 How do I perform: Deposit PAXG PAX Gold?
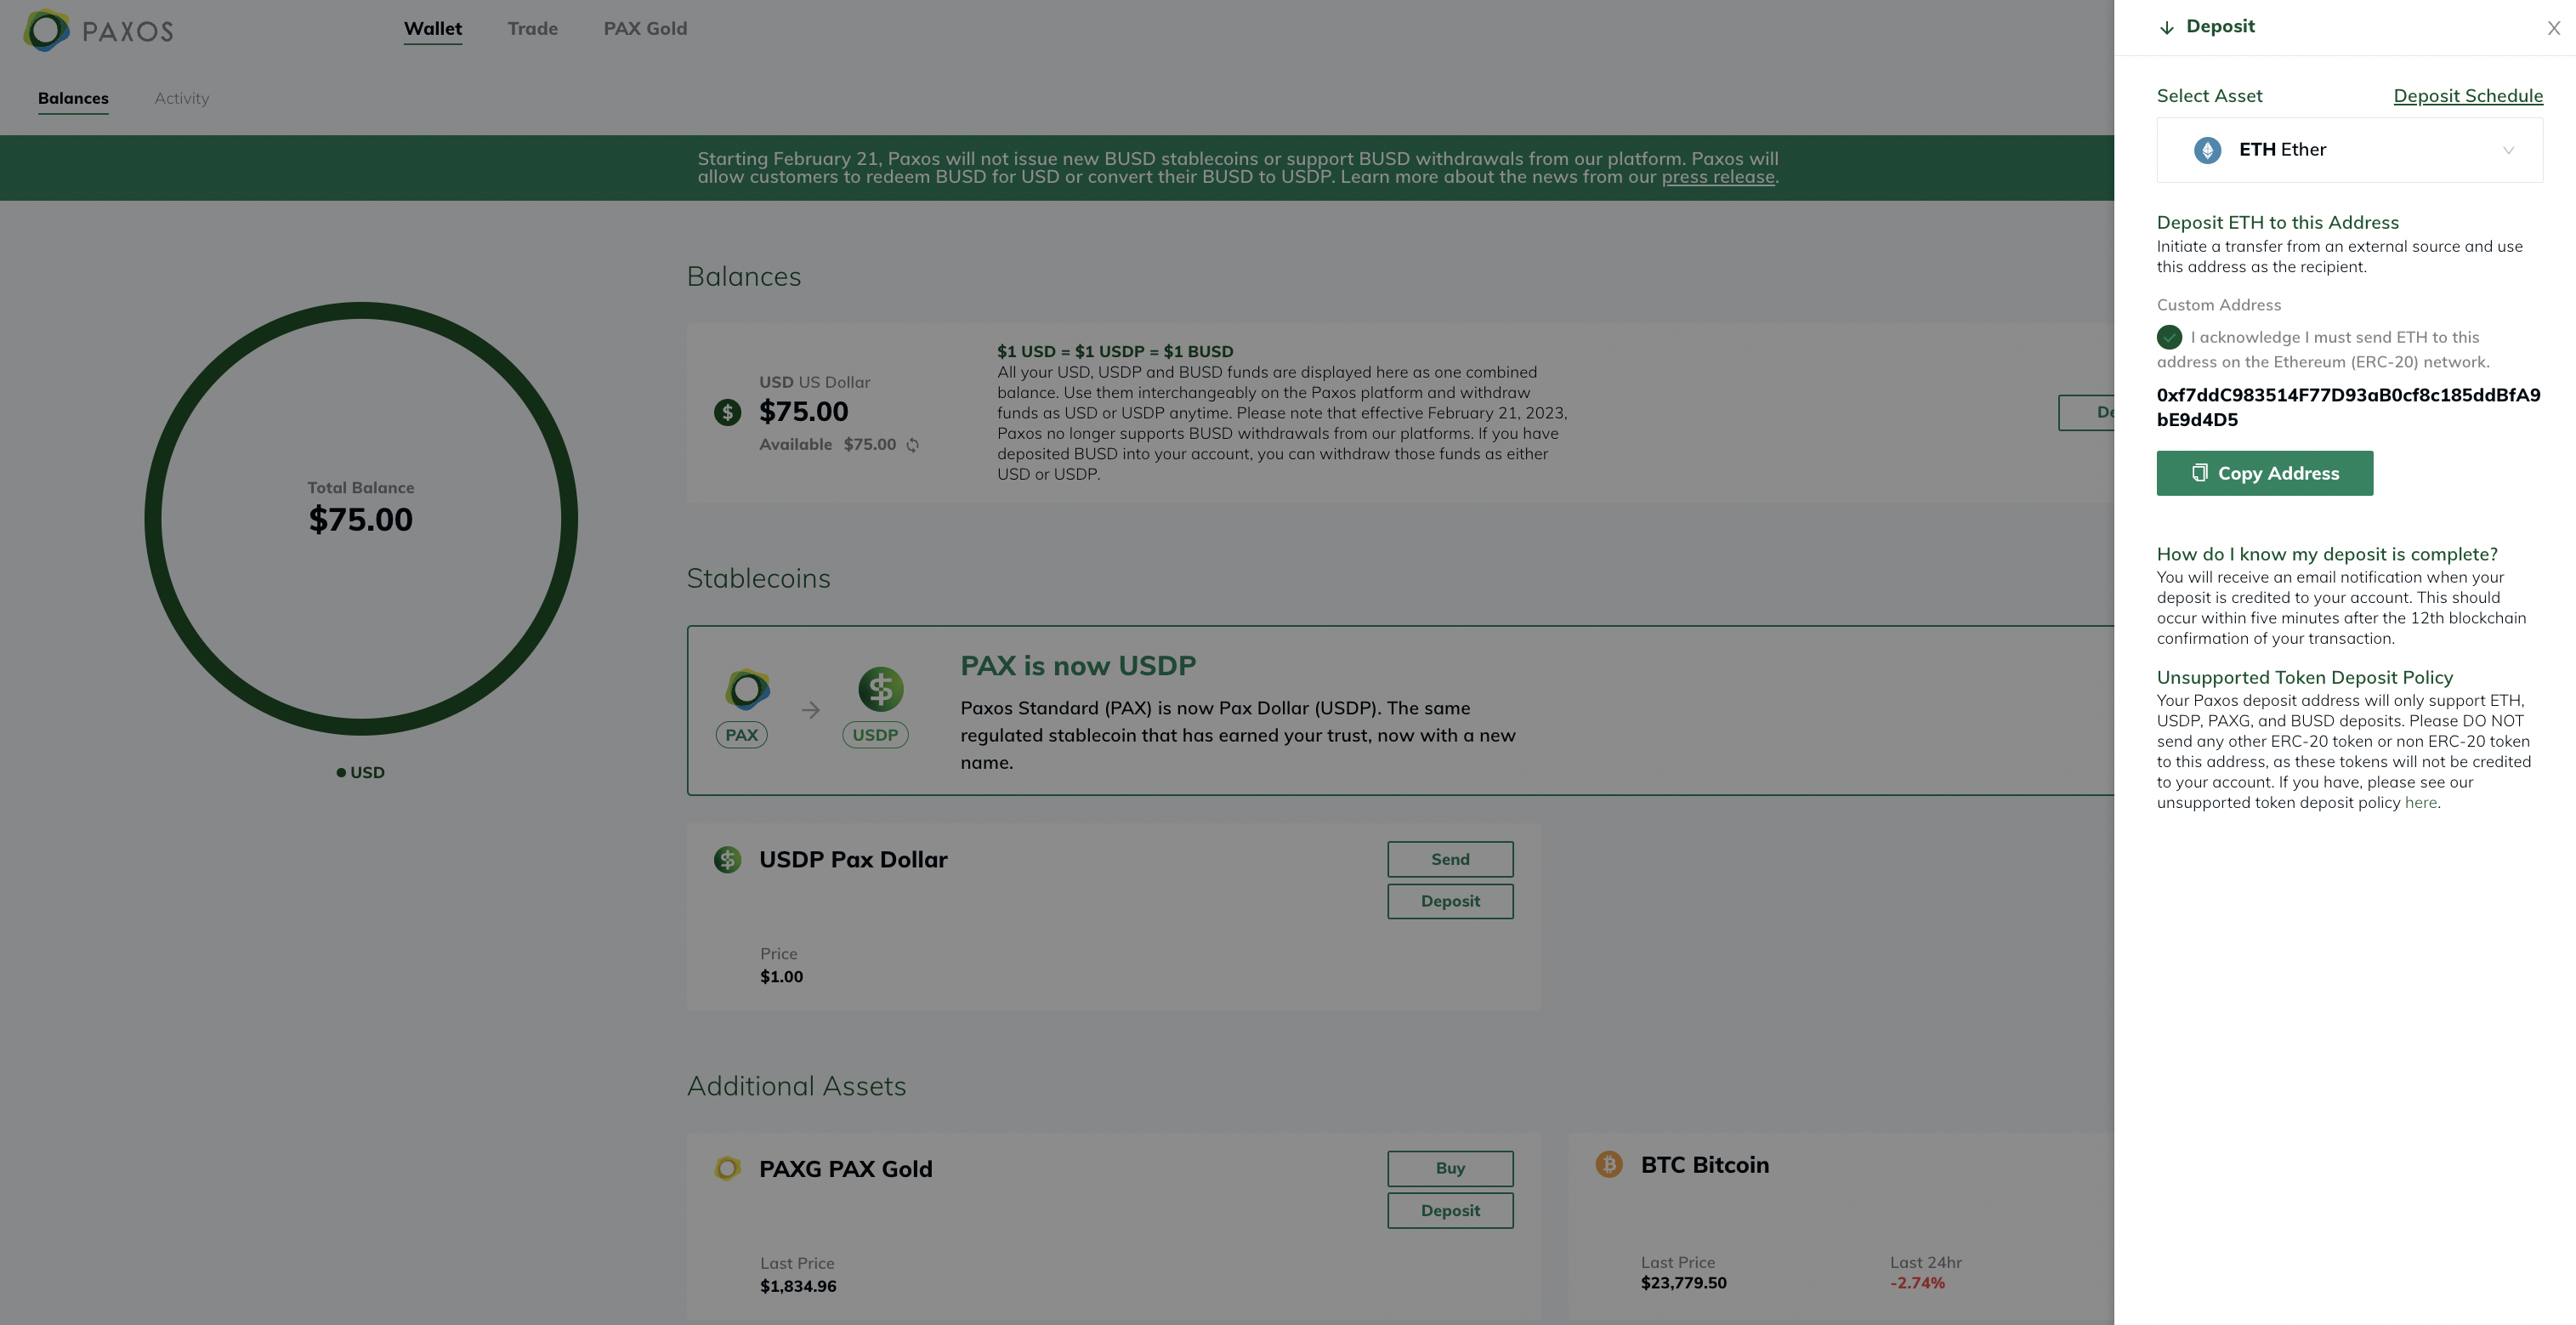(x=1450, y=1210)
